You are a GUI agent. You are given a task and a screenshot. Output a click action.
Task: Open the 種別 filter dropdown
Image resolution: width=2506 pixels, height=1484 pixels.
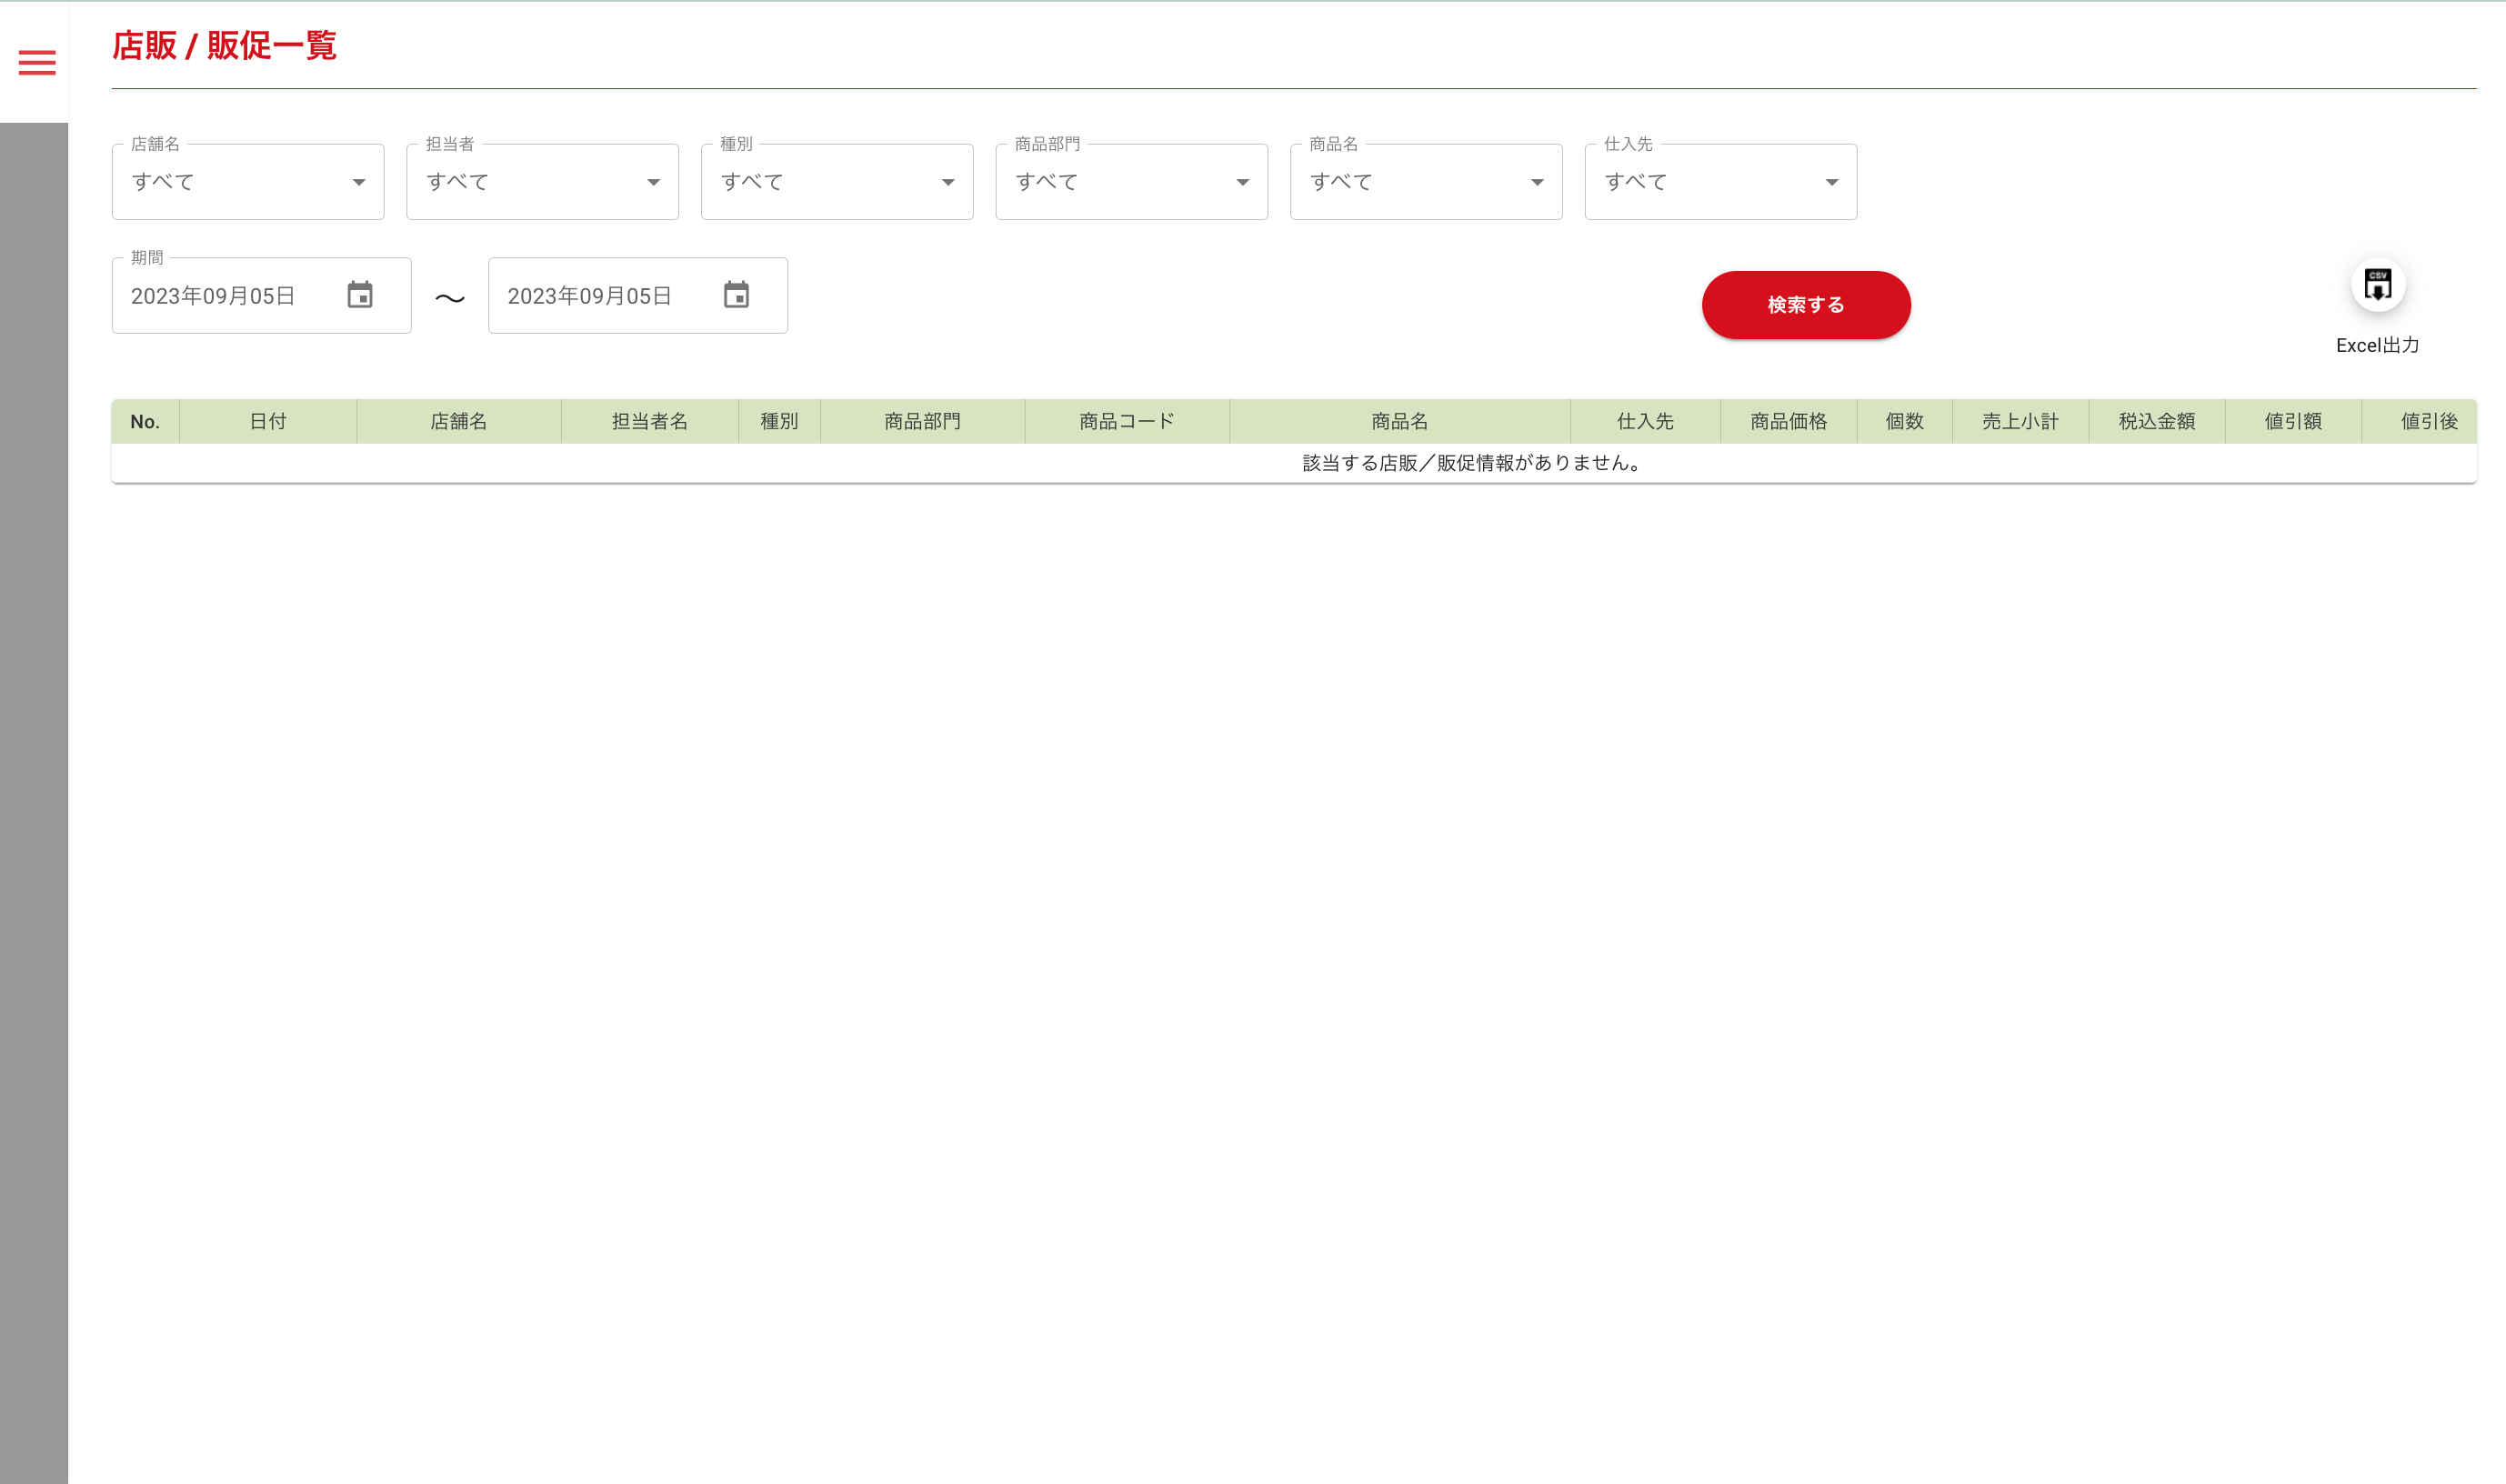pos(836,182)
